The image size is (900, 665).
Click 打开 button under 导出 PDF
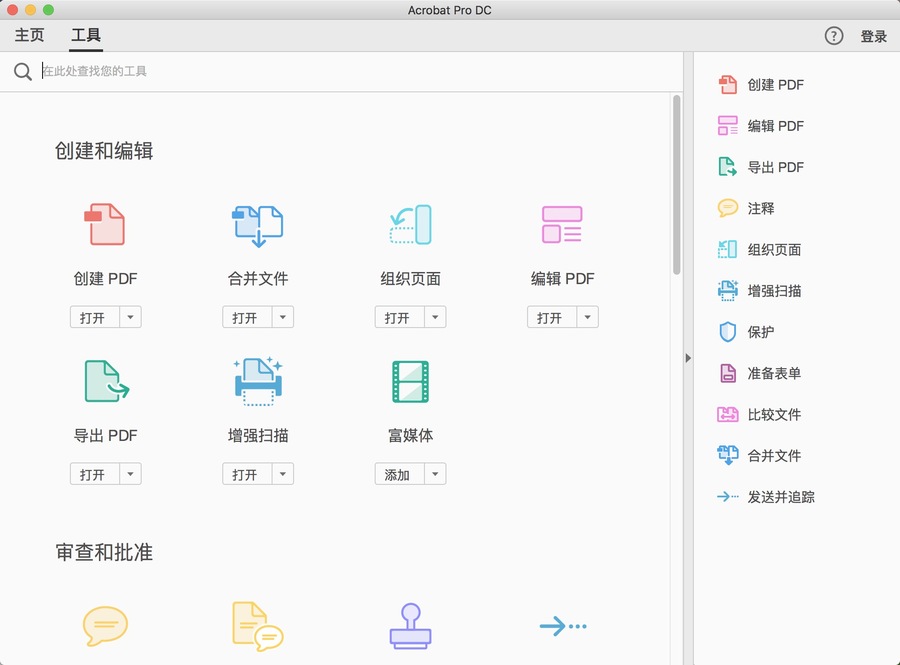tap(95, 474)
